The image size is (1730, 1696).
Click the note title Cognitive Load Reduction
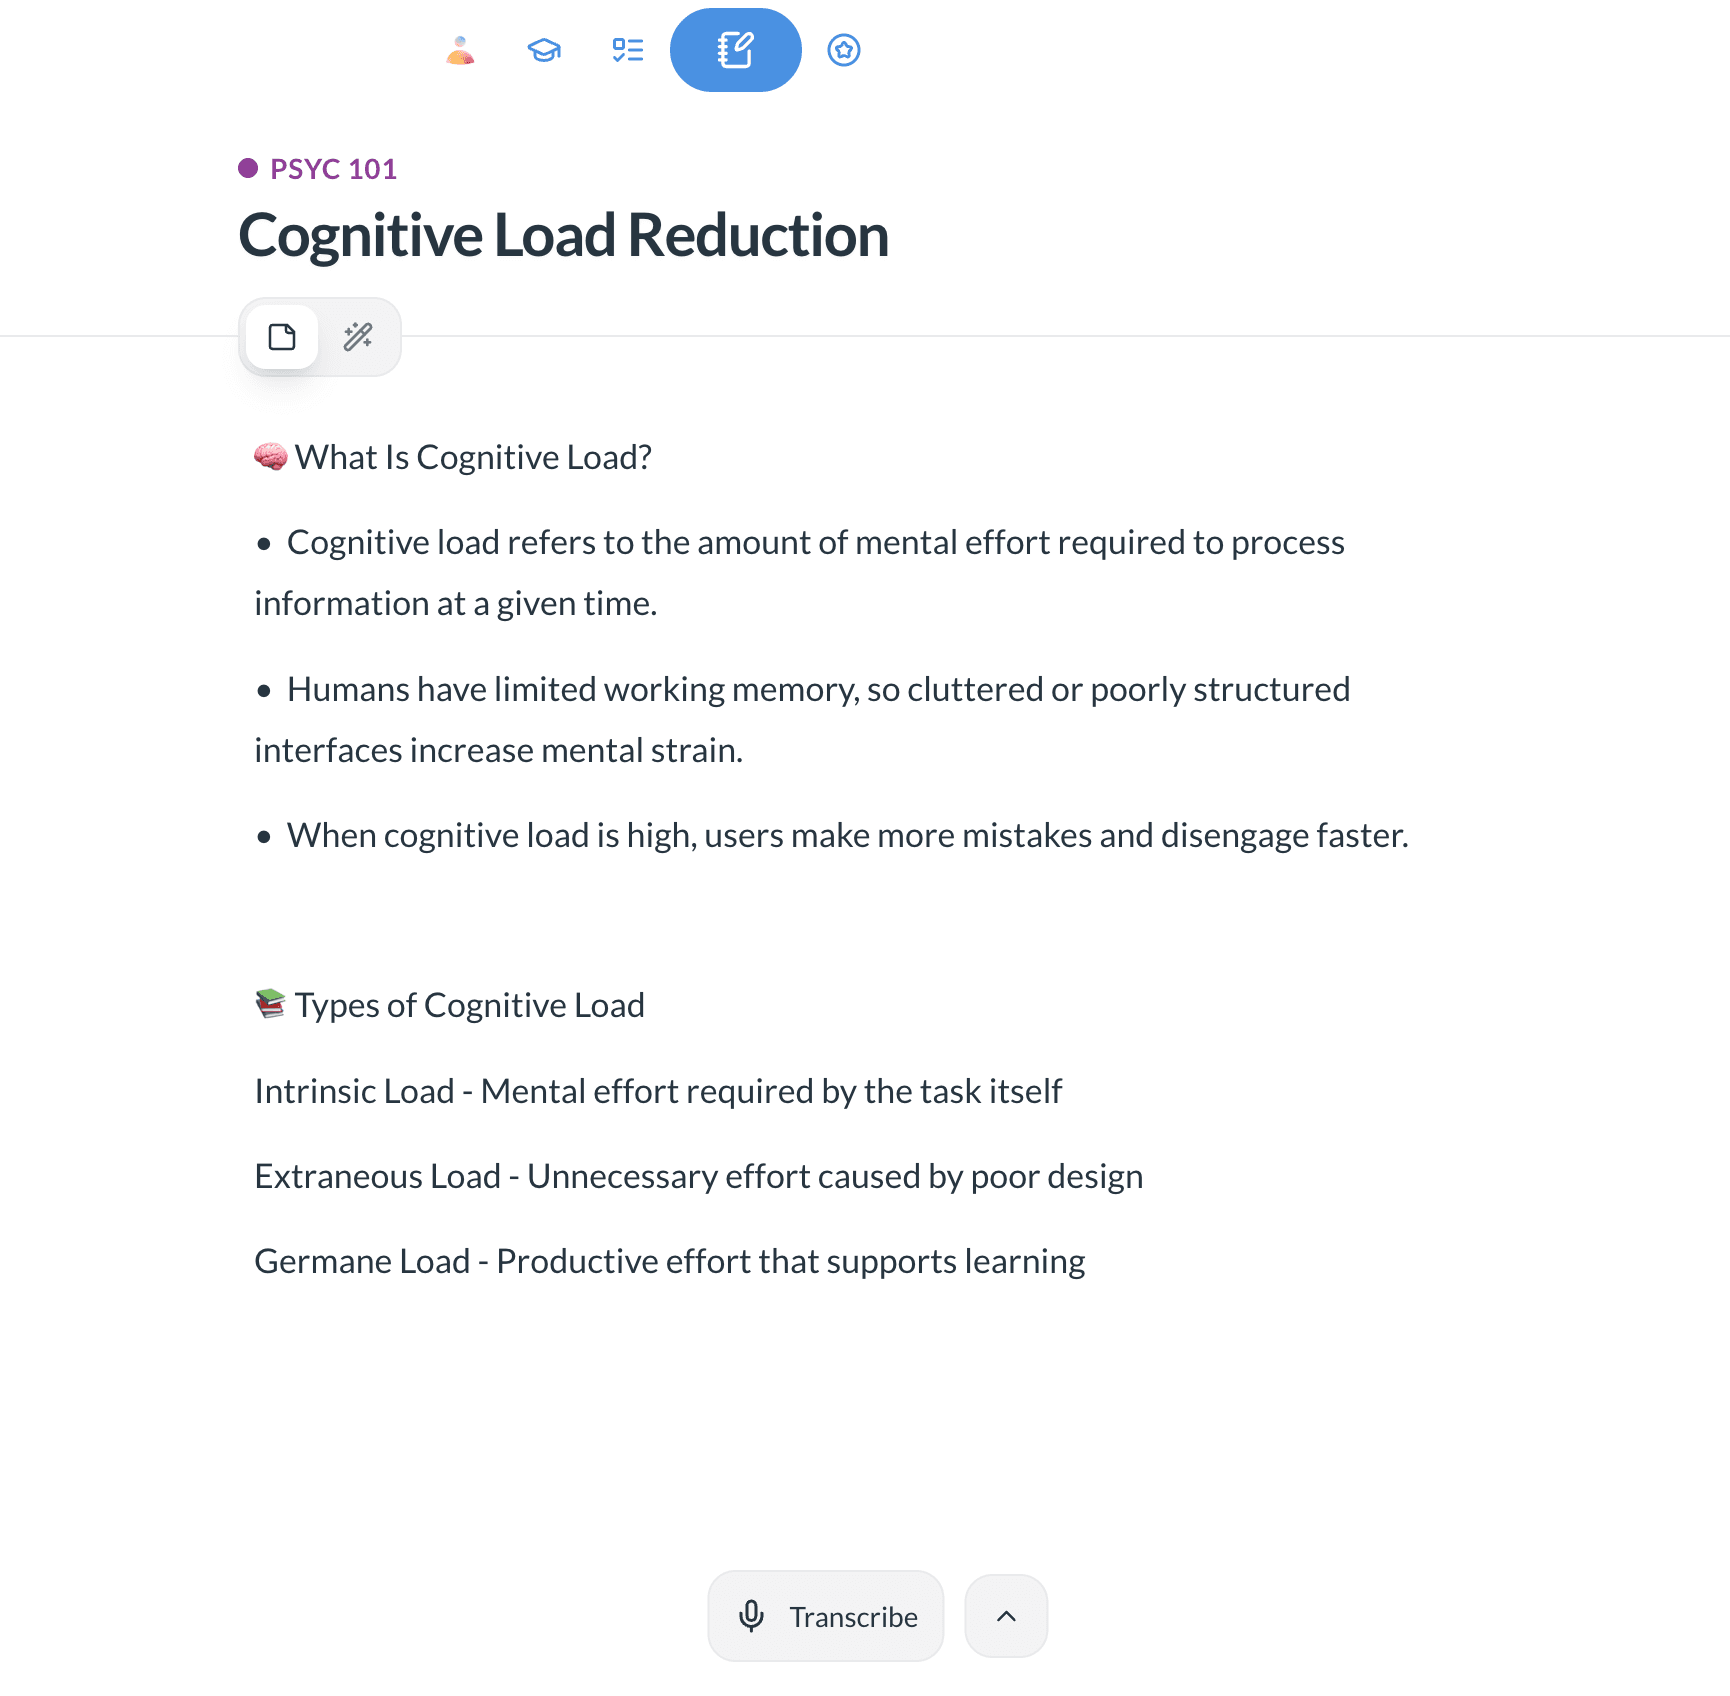pyautogui.click(x=563, y=236)
